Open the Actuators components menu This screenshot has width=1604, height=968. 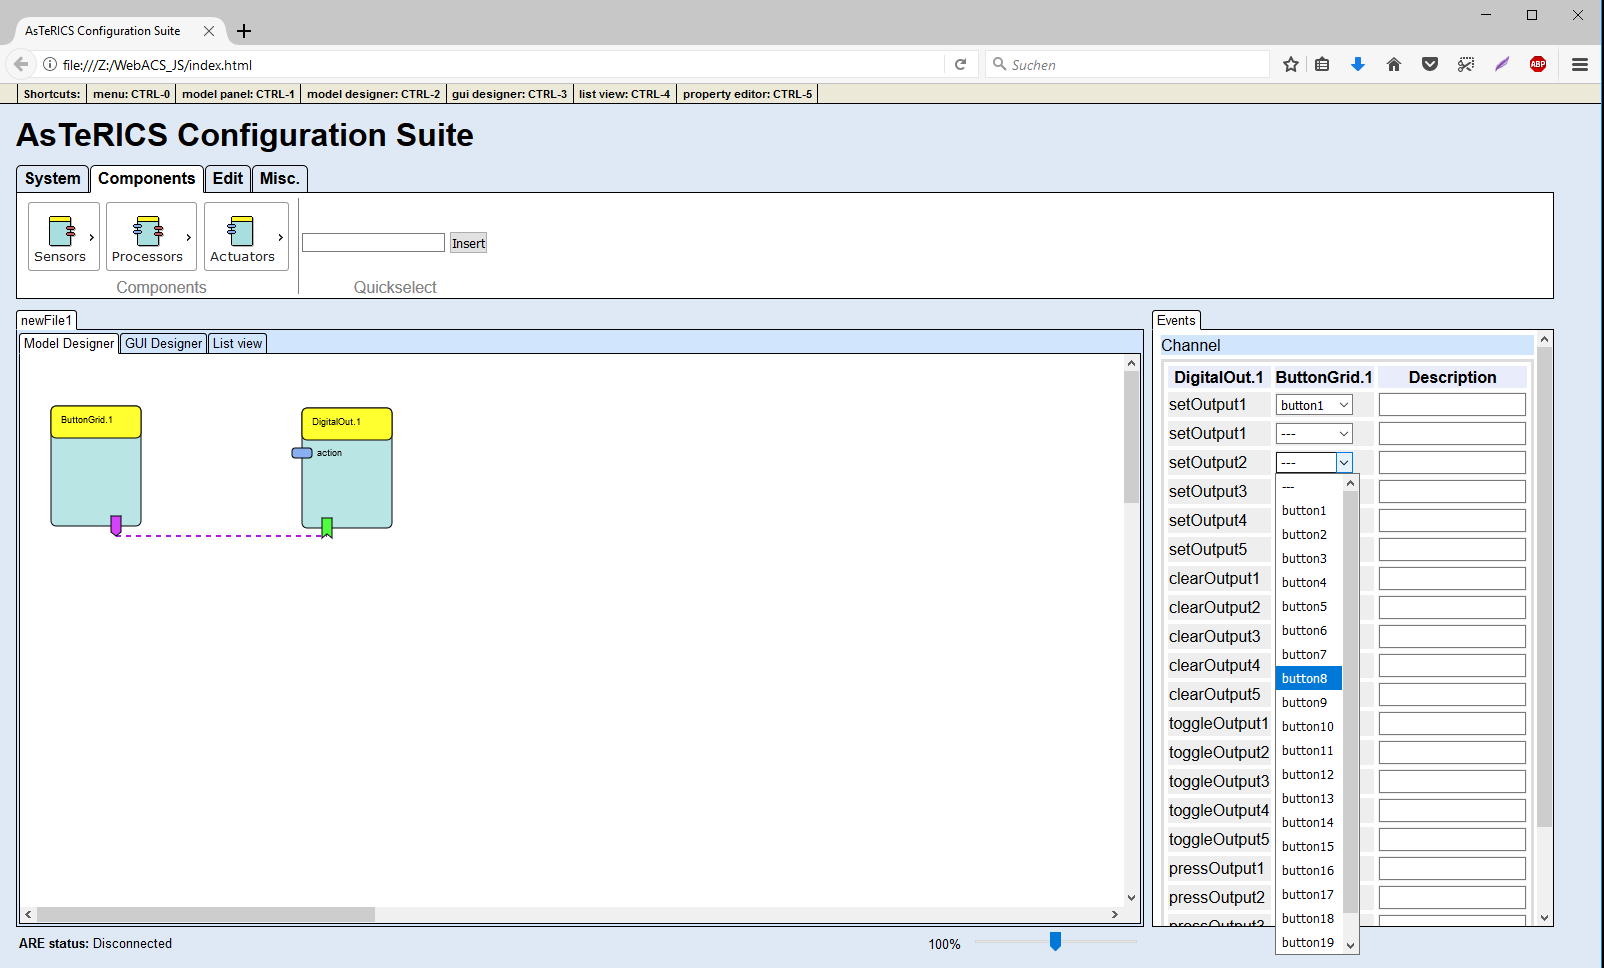pos(246,237)
